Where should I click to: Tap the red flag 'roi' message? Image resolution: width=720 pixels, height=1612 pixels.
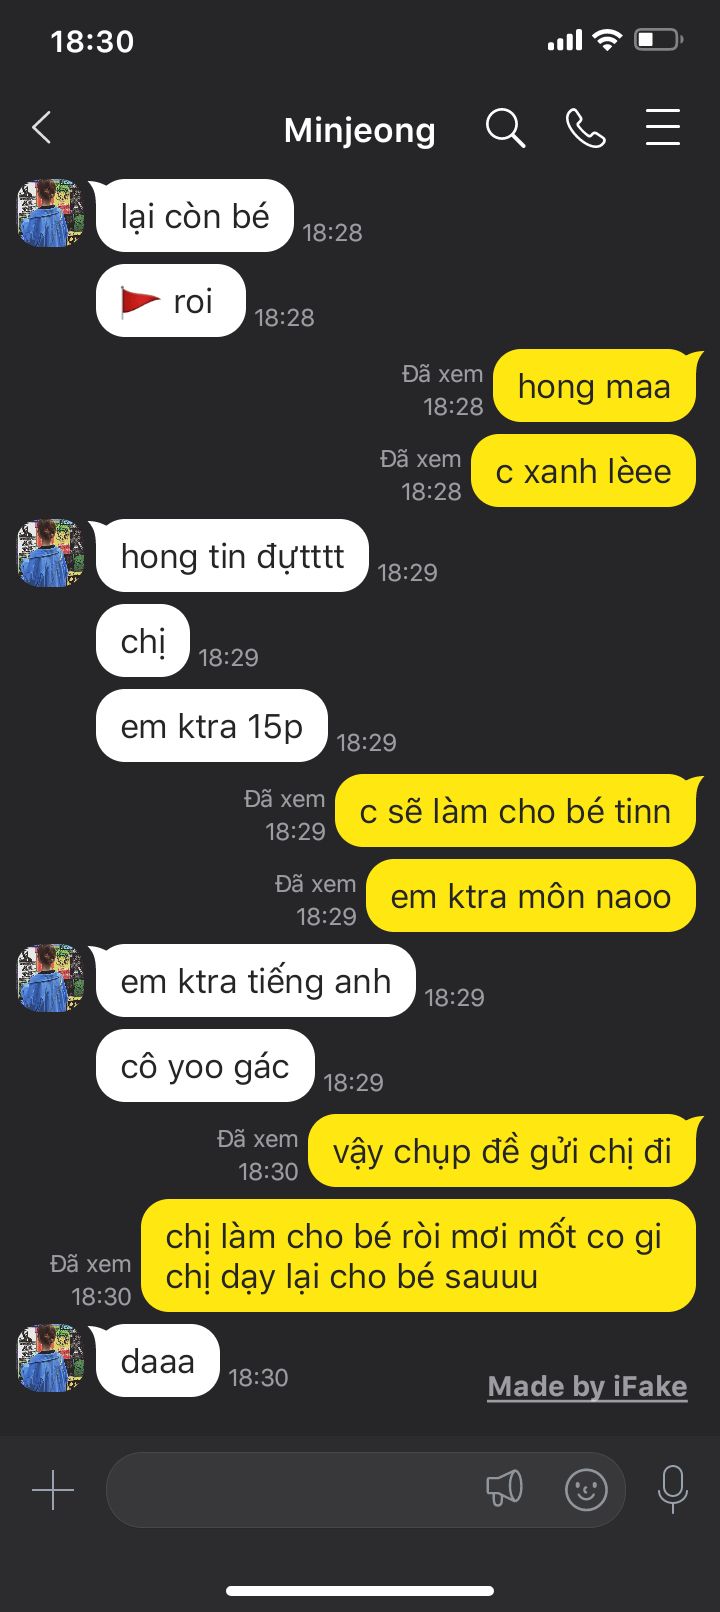(x=170, y=301)
